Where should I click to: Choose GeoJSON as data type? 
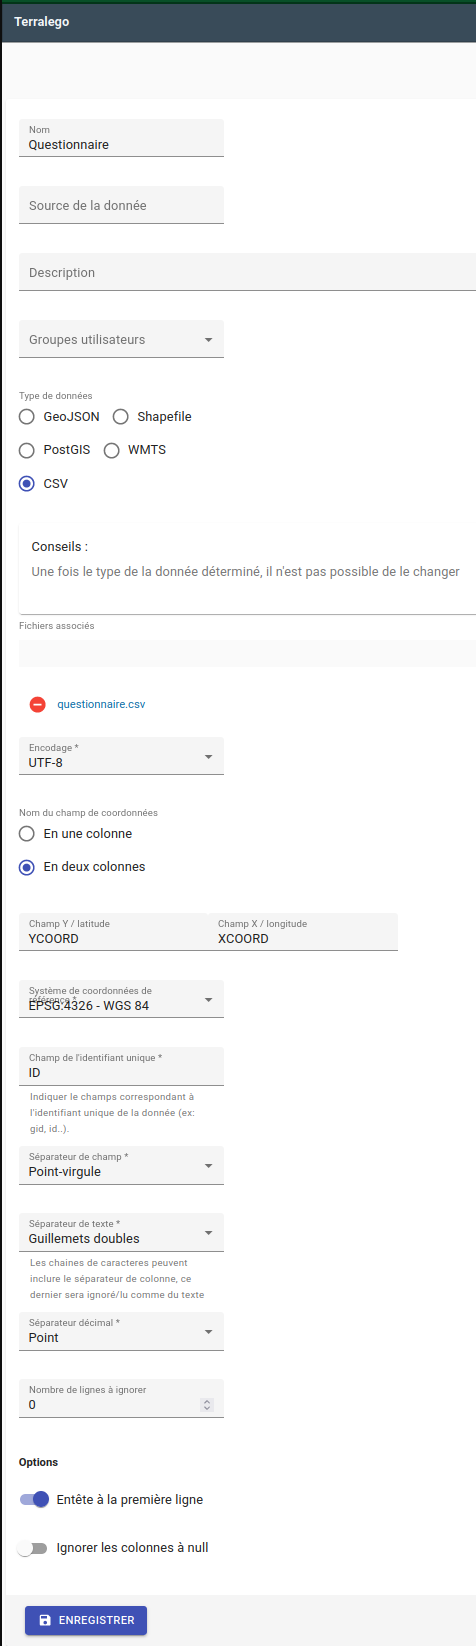[27, 417]
